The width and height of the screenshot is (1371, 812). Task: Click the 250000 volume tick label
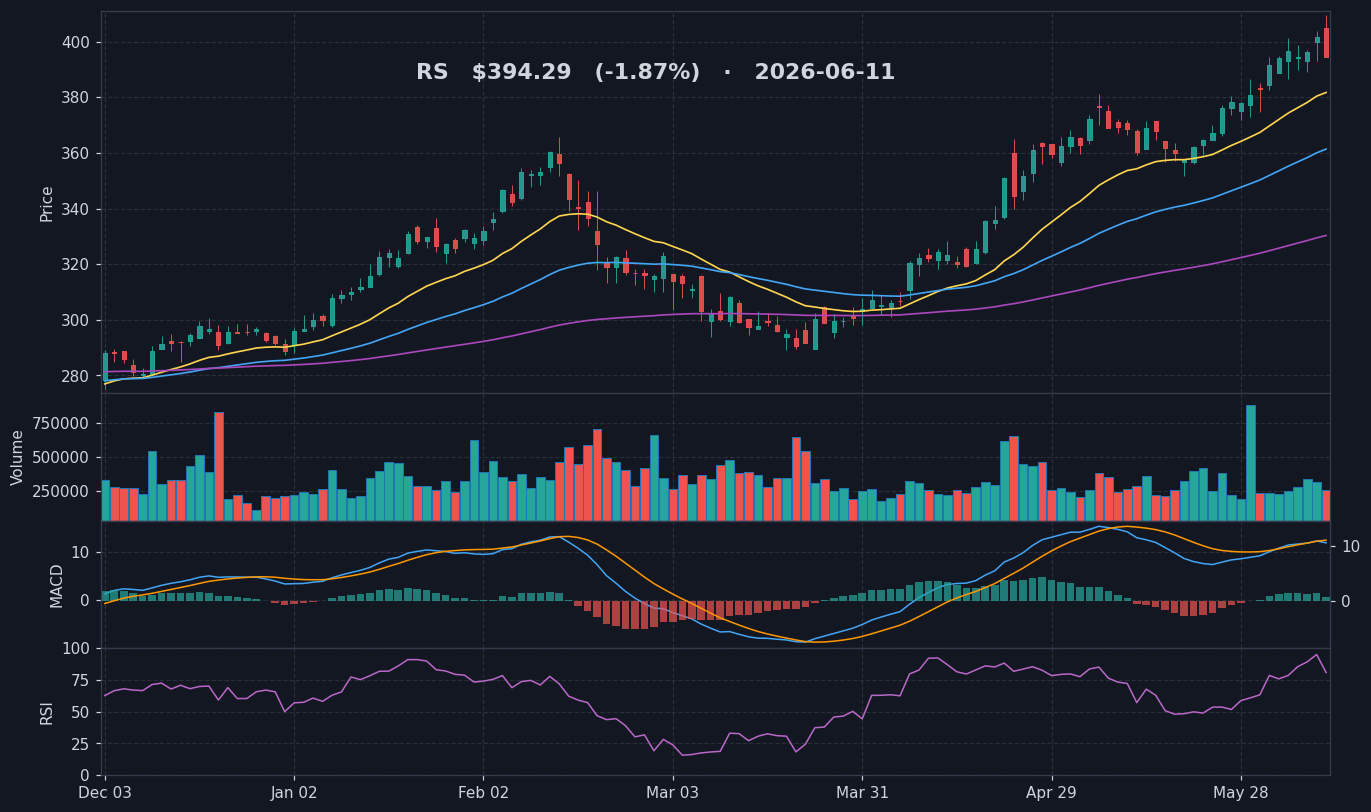coord(62,492)
